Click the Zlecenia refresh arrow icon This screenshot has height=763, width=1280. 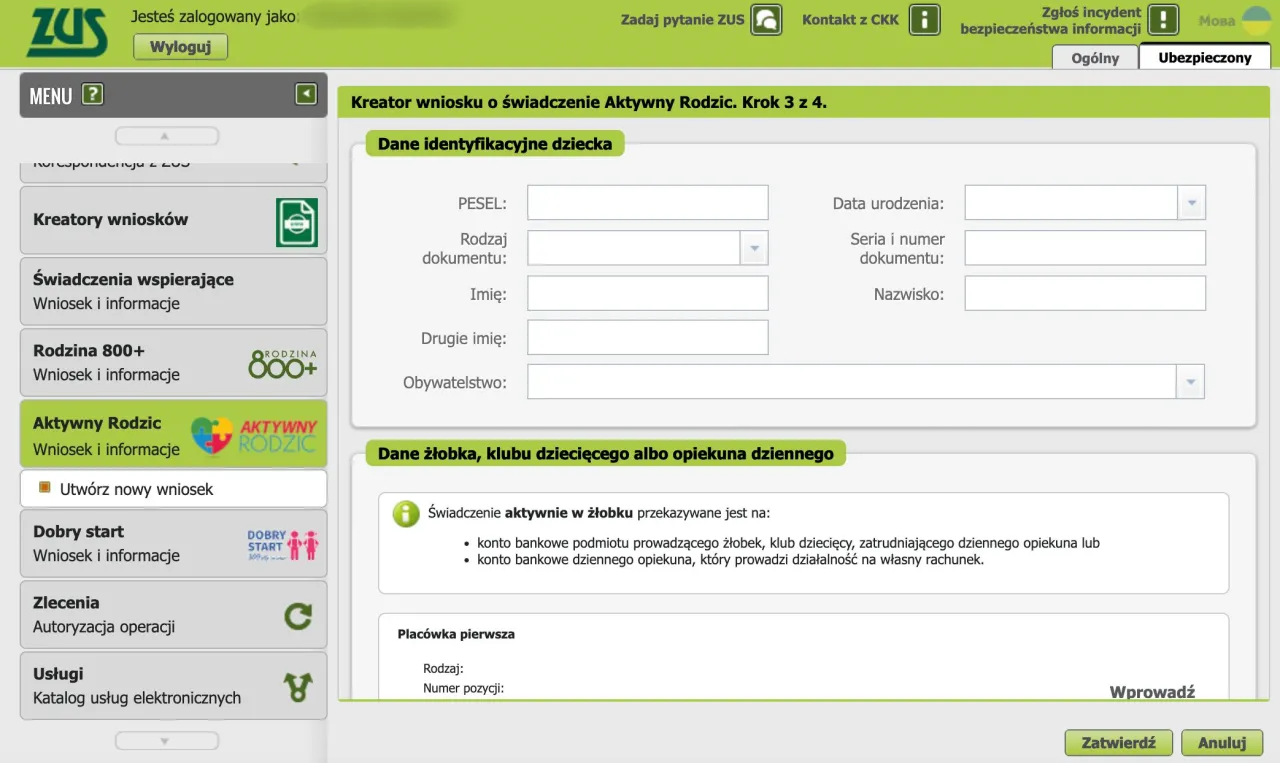298,614
